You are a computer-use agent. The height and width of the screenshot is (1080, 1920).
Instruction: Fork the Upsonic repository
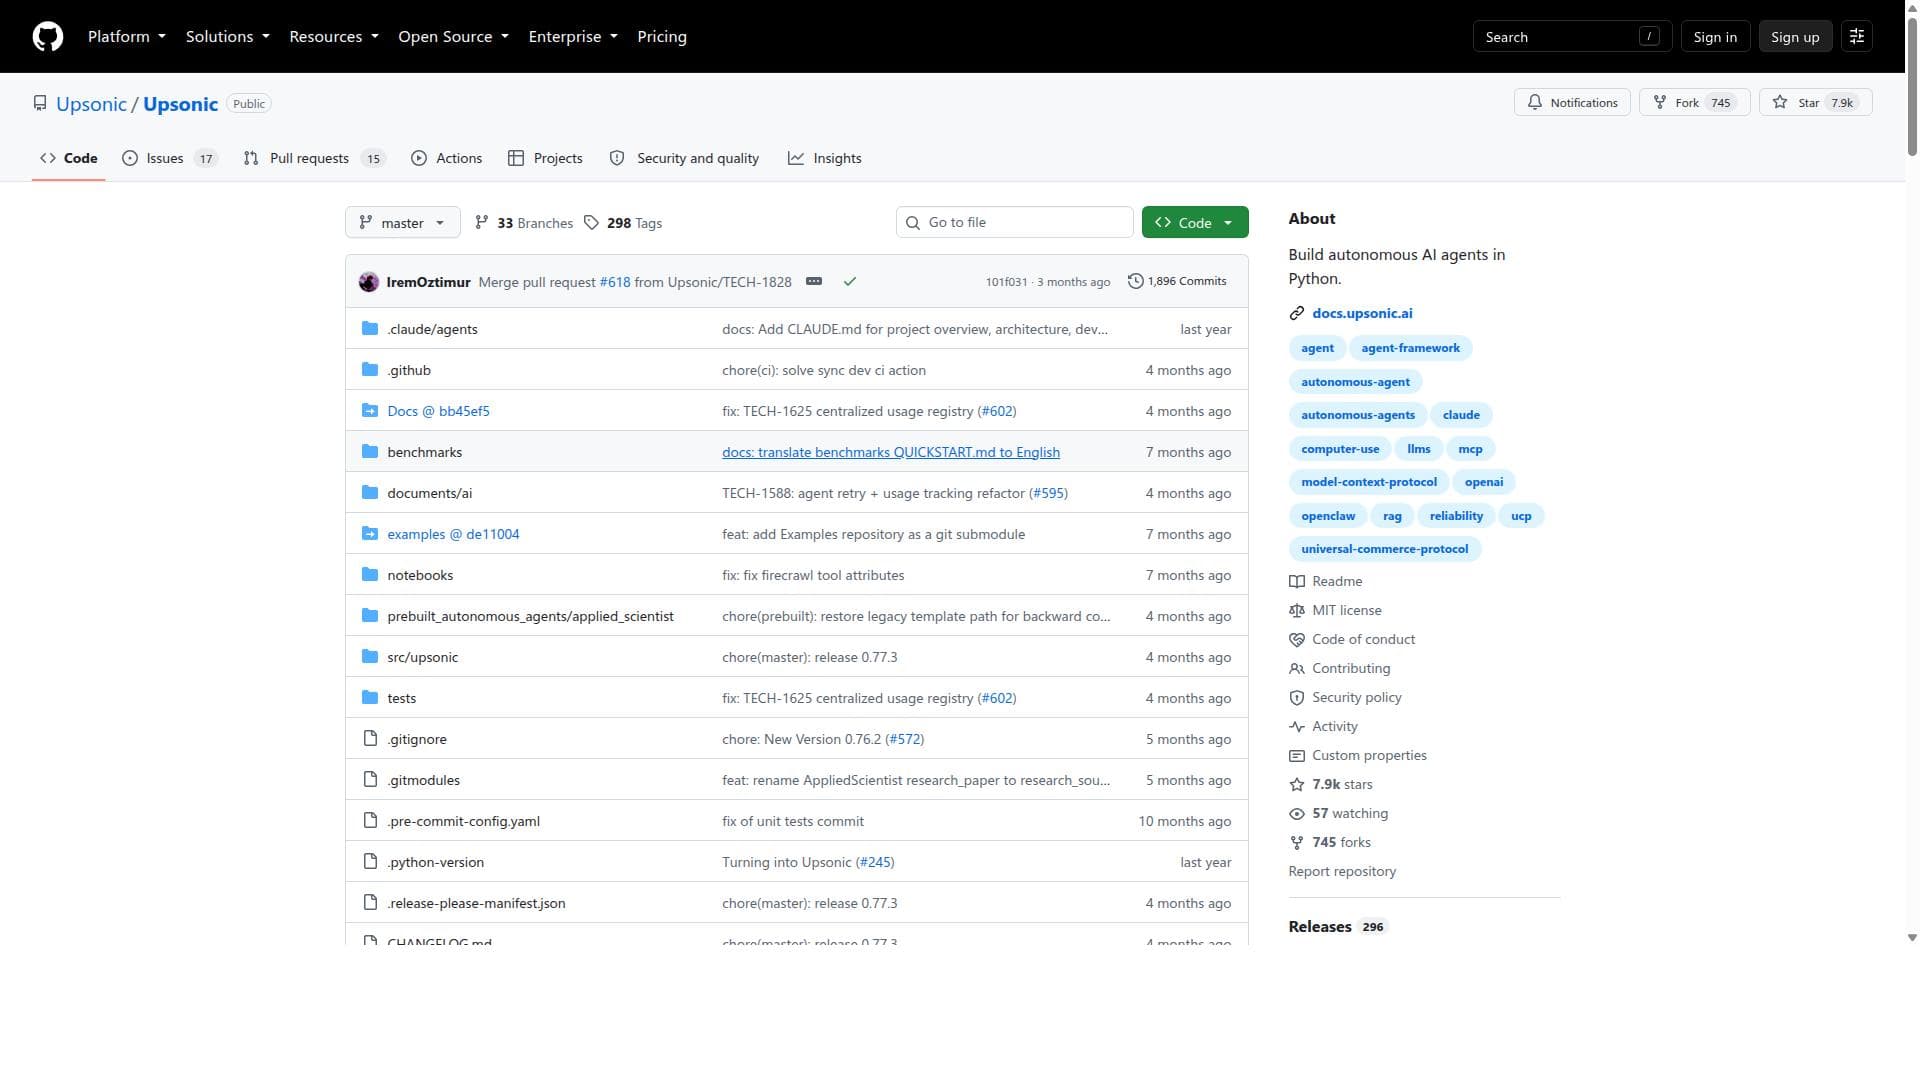tap(1695, 103)
